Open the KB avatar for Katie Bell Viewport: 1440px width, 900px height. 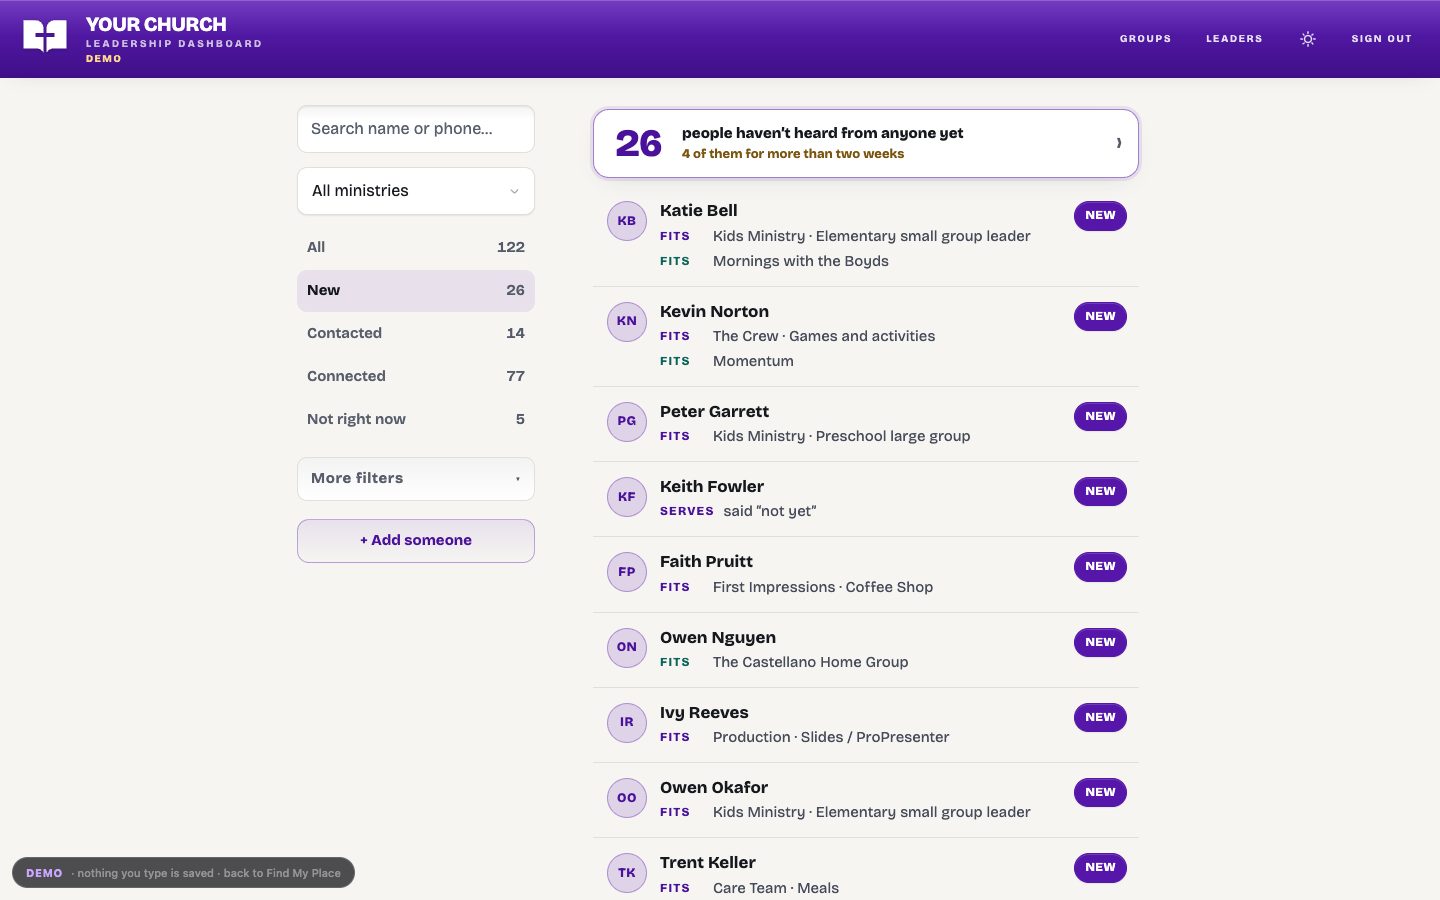(627, 221)
